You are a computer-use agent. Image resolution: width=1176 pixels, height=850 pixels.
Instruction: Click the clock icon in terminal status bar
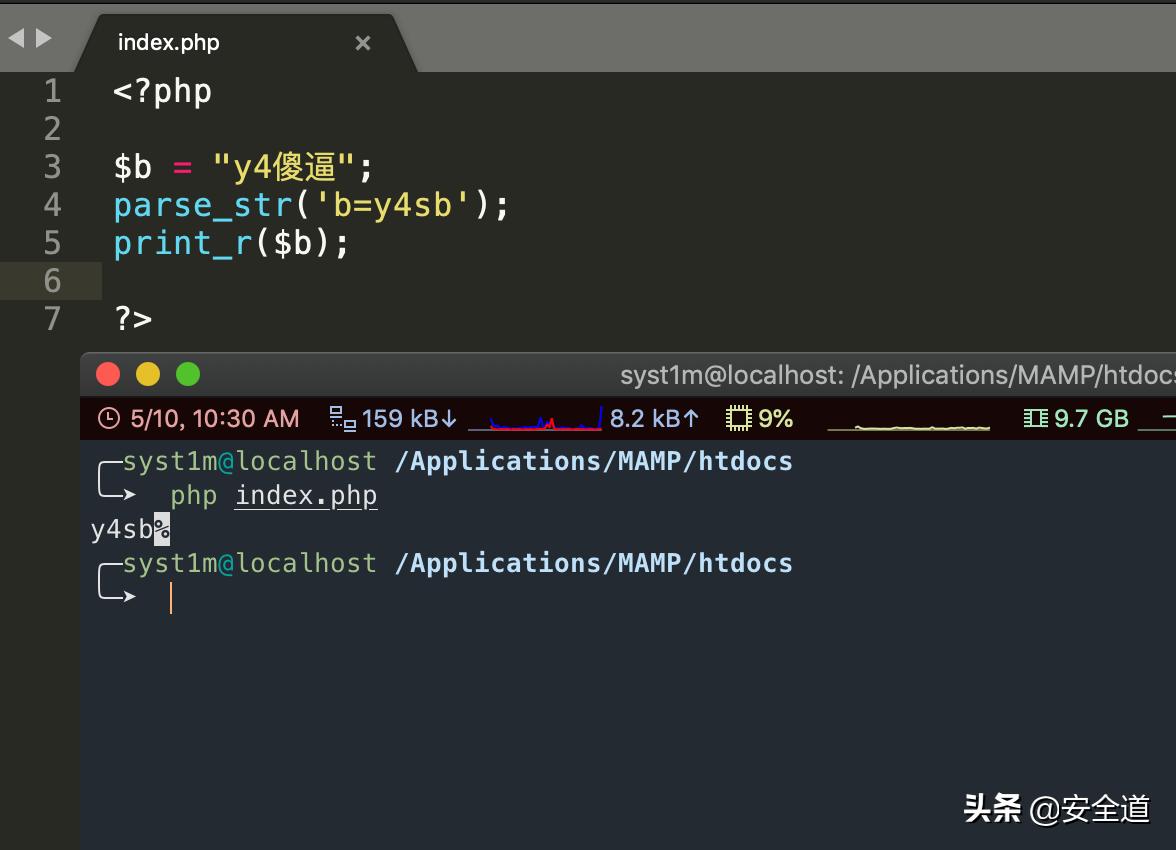coord(109,419)
